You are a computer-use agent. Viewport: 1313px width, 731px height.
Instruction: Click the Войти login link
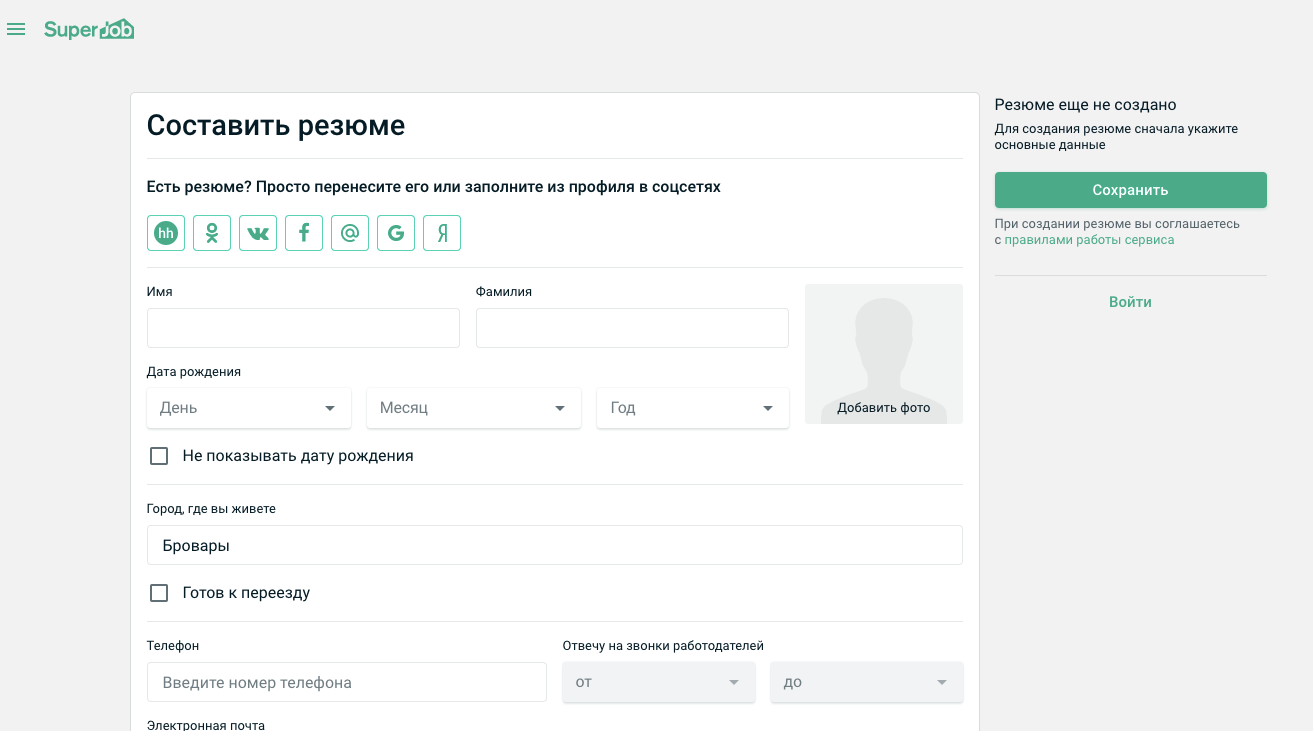pos(1130,302)
